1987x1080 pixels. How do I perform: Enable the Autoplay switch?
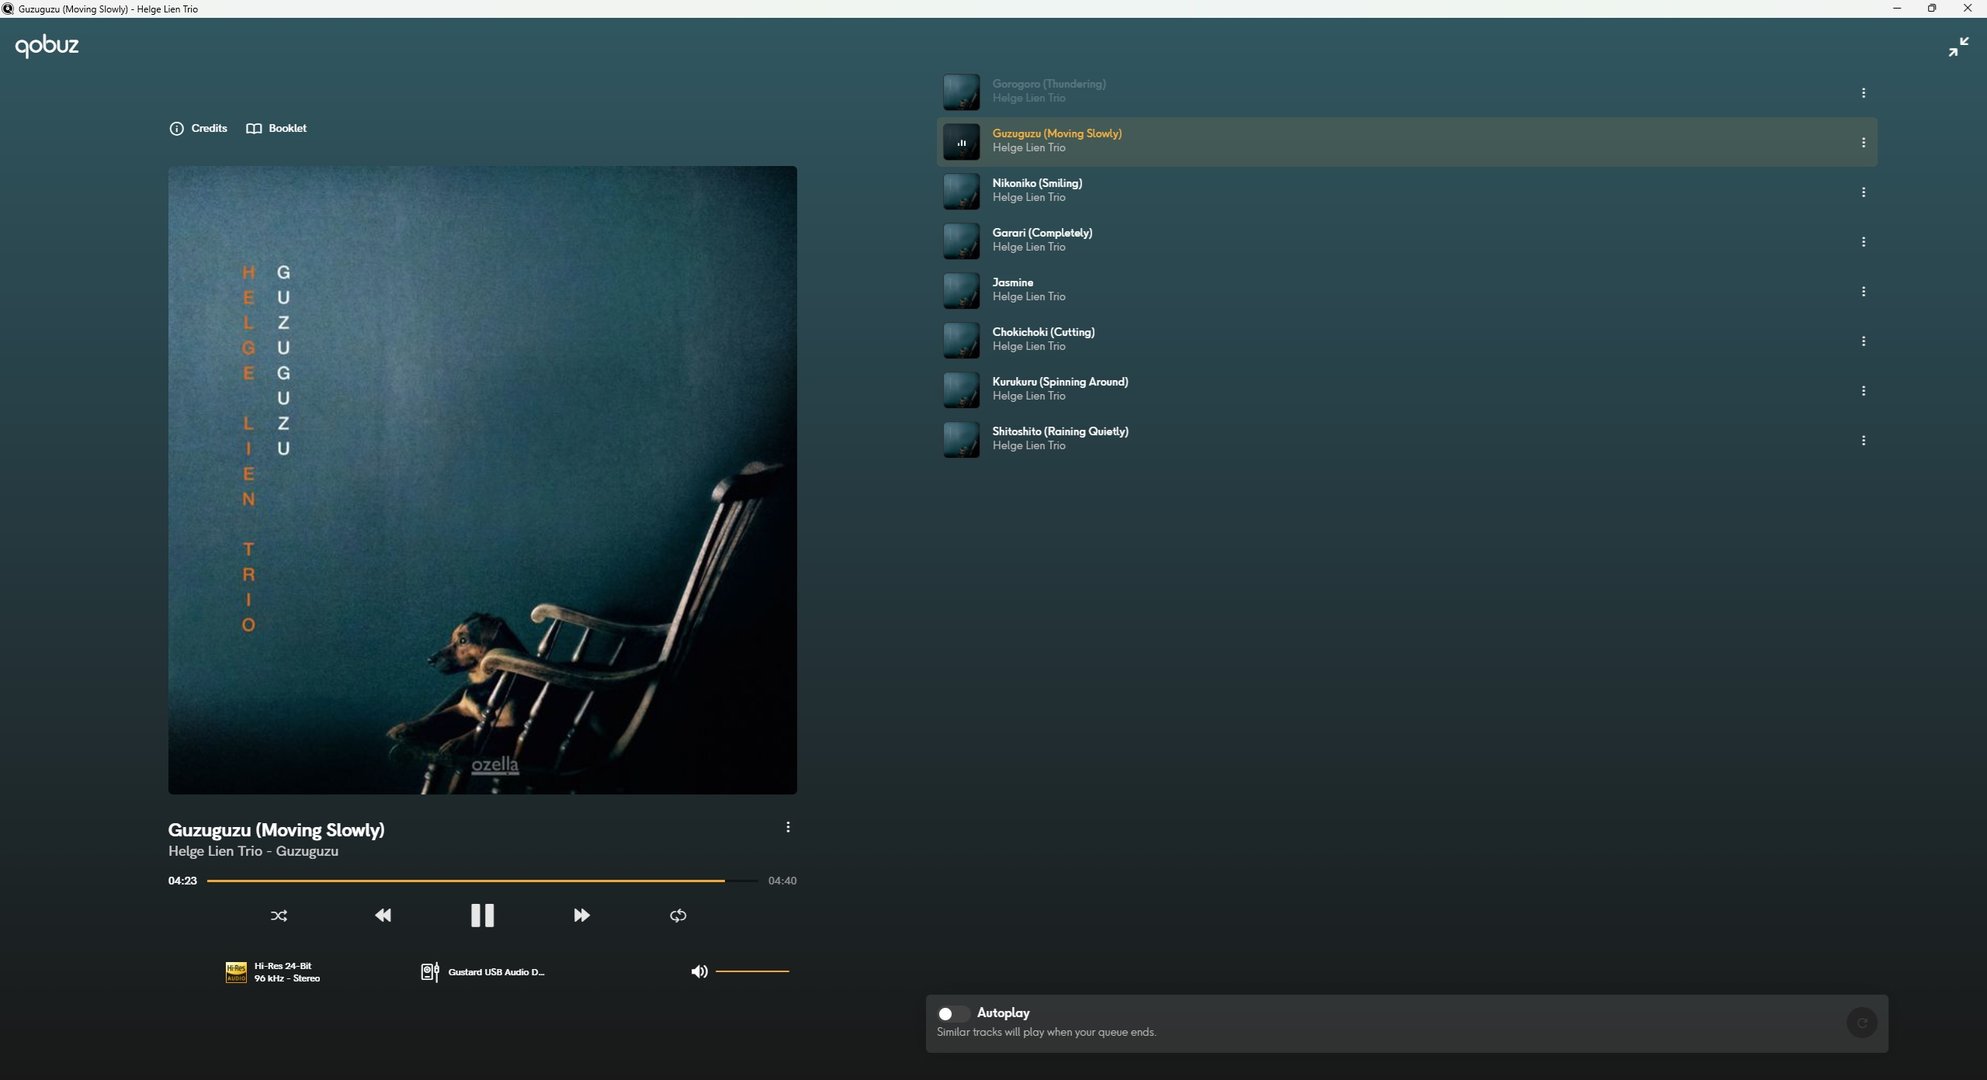(951, 1013)
